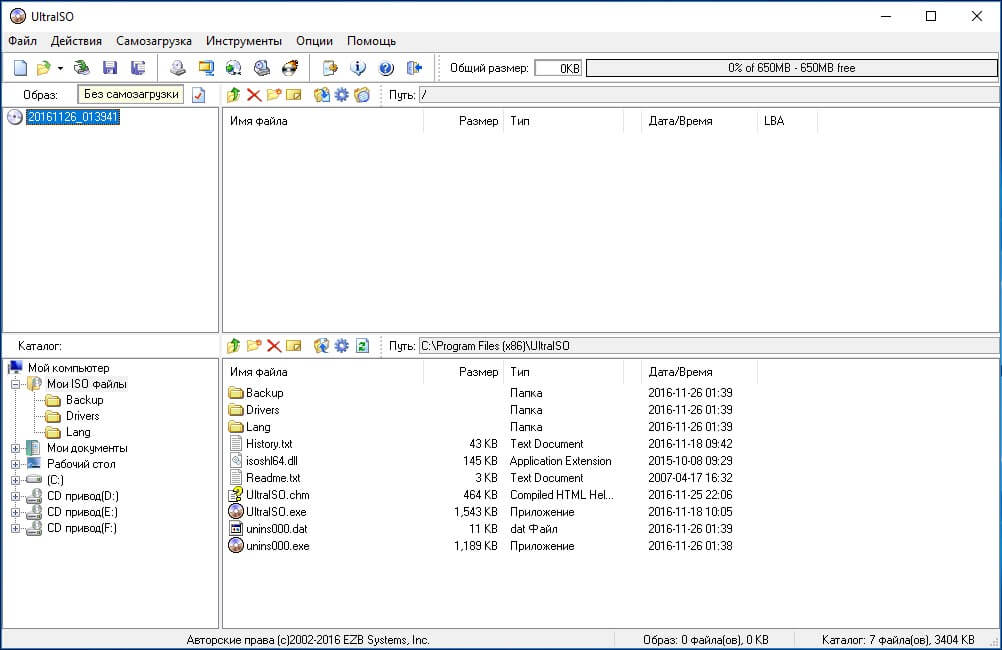
Task: Click the Save As icon
Action: click(x=137, y=68)
